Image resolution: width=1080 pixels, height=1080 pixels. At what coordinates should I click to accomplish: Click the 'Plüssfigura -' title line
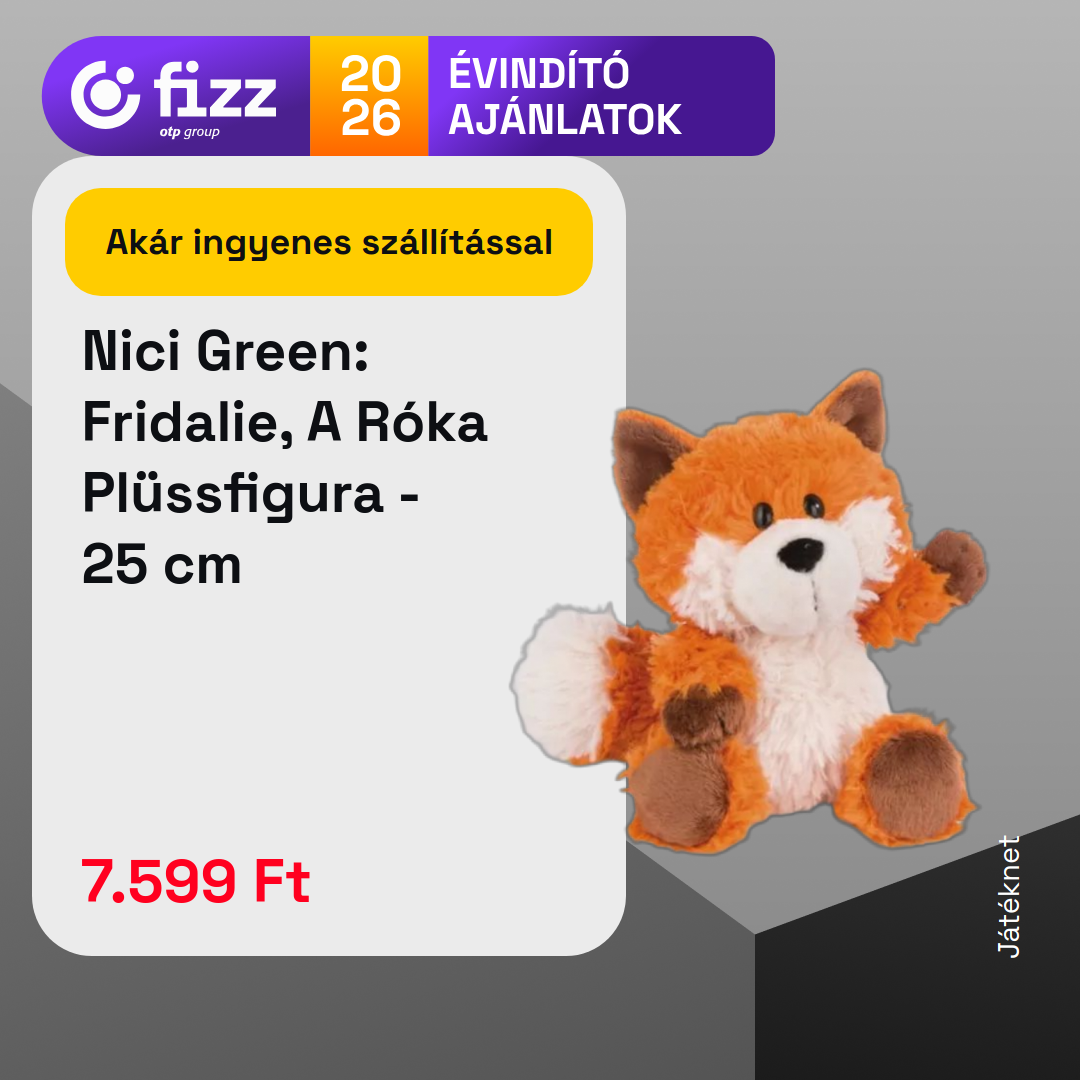tap(251, 493)
